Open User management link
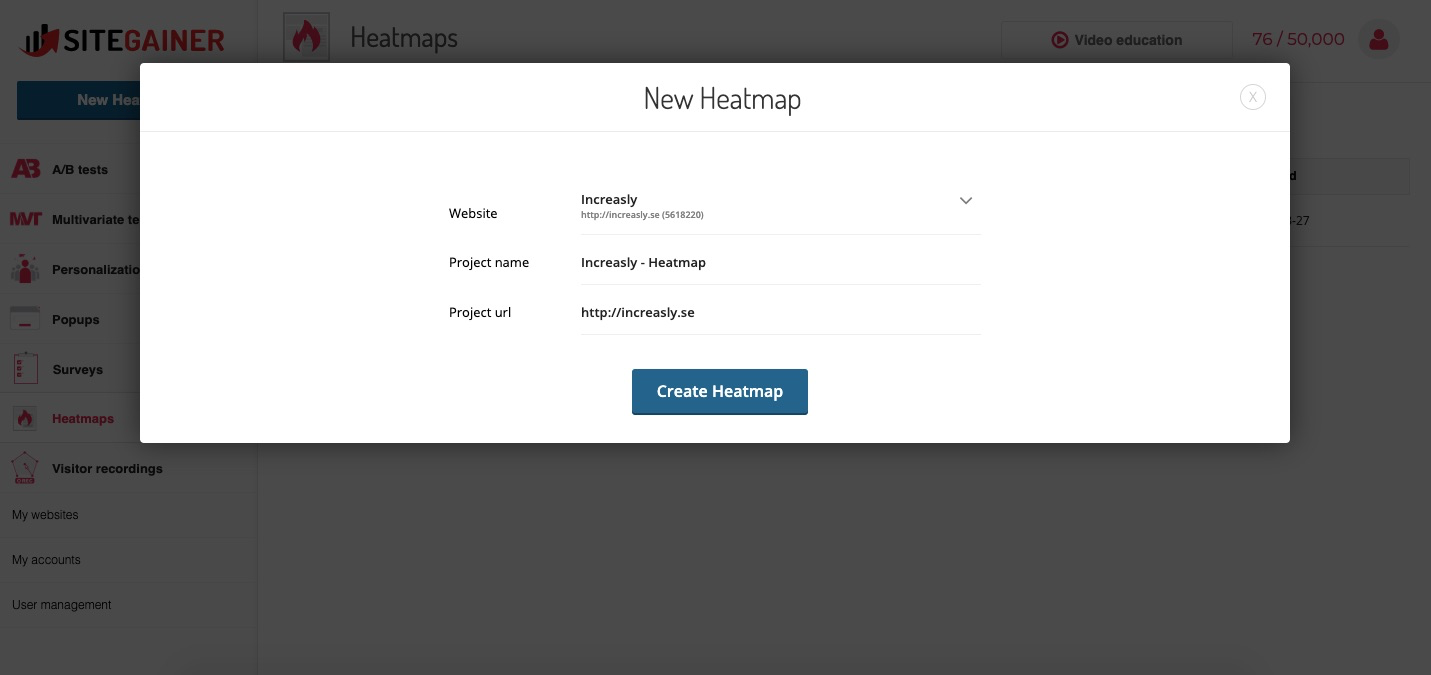 (x=62, y=605)
